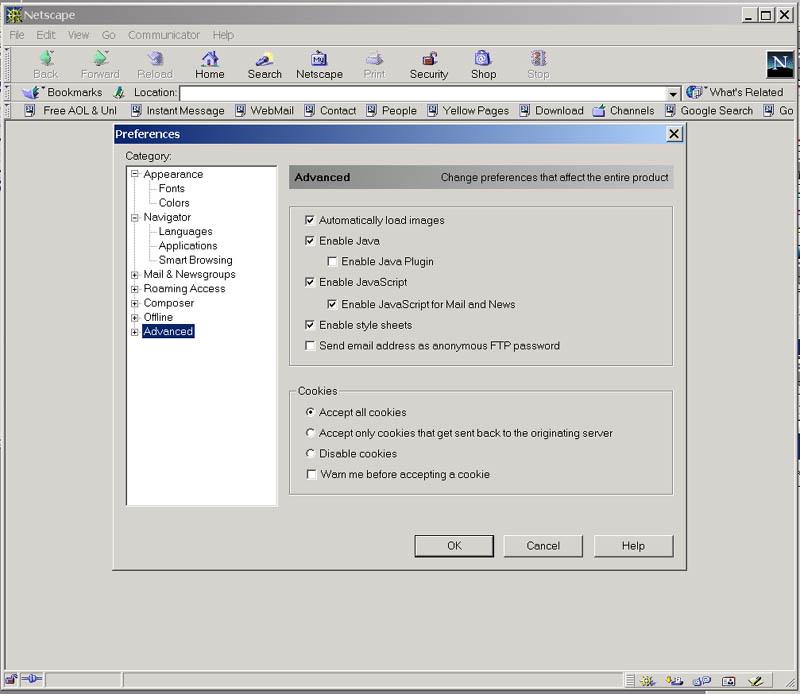Viewport: 800px width, 694px height.
Task: Select the Languages category
Action: (x=185, y=231)
